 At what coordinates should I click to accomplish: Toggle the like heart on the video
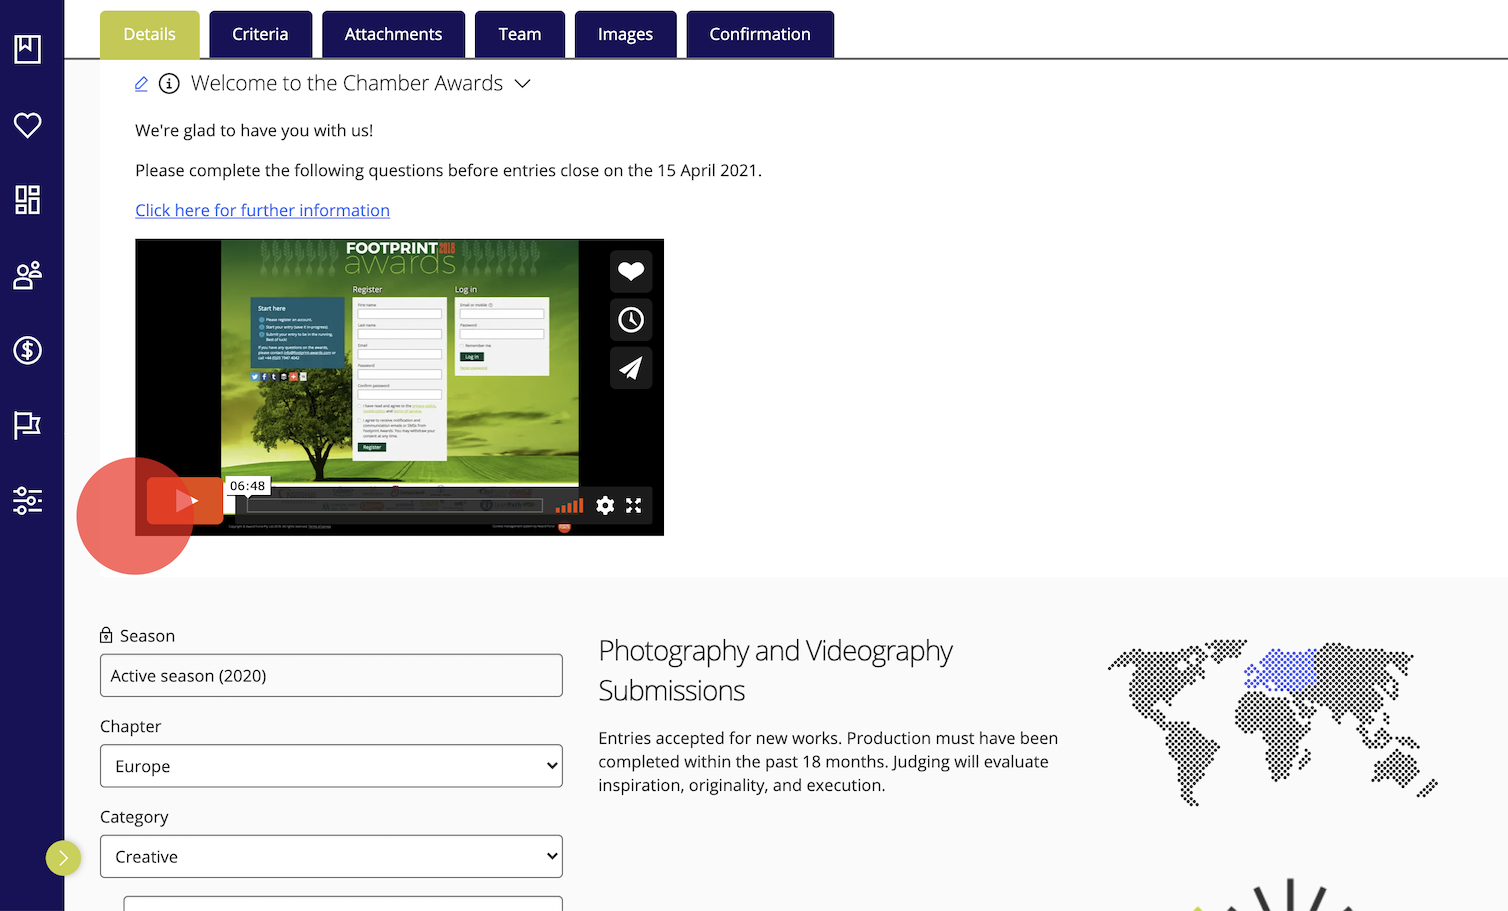tap(630, 271)
